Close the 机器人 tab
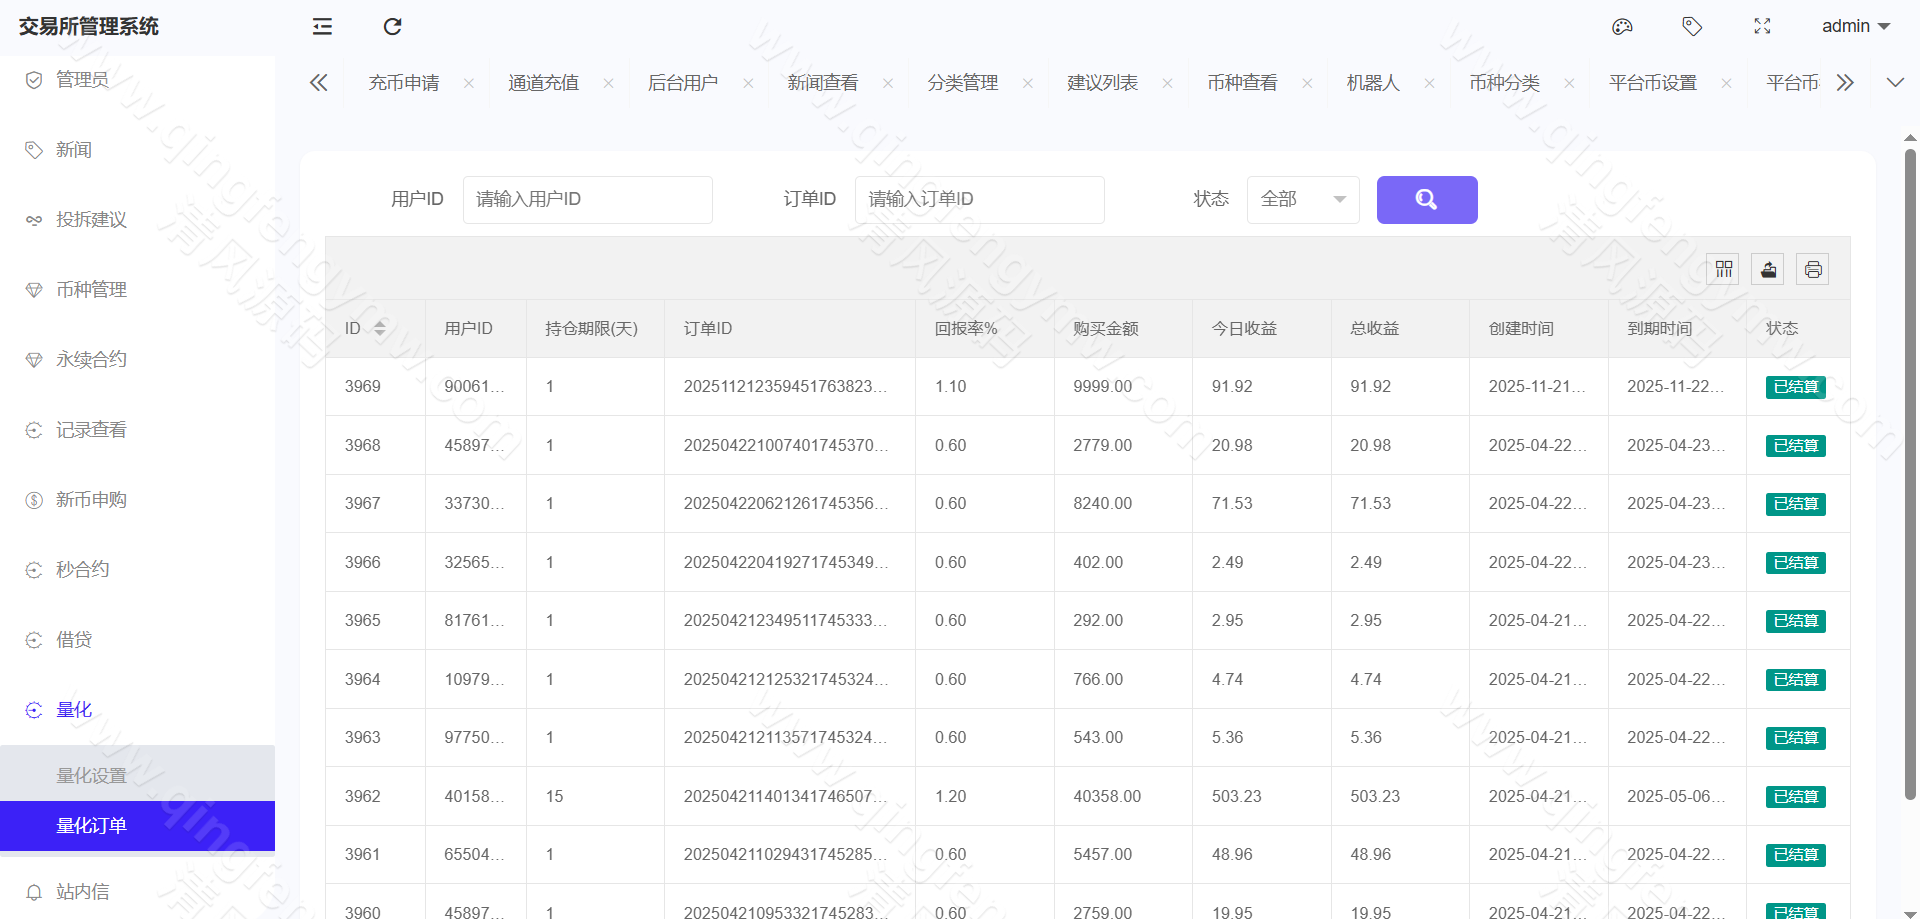Screen dimensions: 1920x919 pos(1429,83)
